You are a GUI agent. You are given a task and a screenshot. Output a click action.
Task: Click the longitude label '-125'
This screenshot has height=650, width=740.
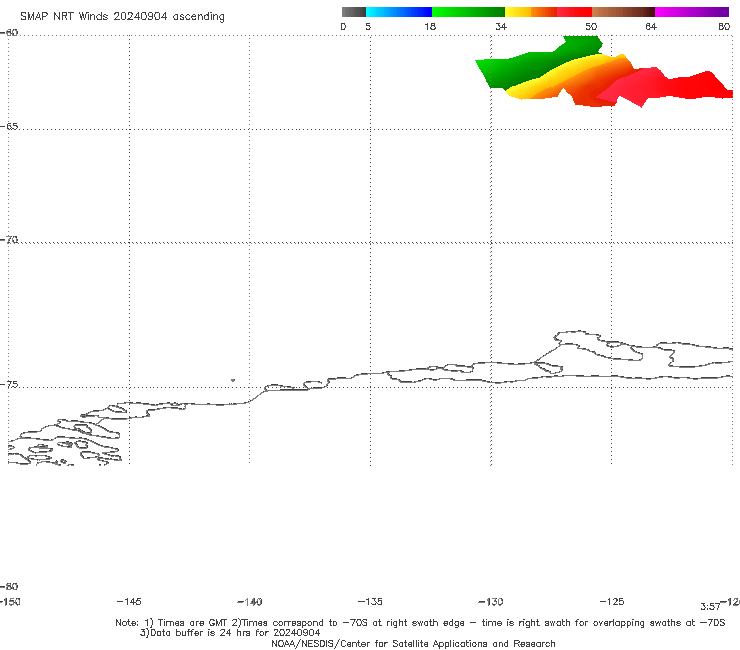coord(612,601)
